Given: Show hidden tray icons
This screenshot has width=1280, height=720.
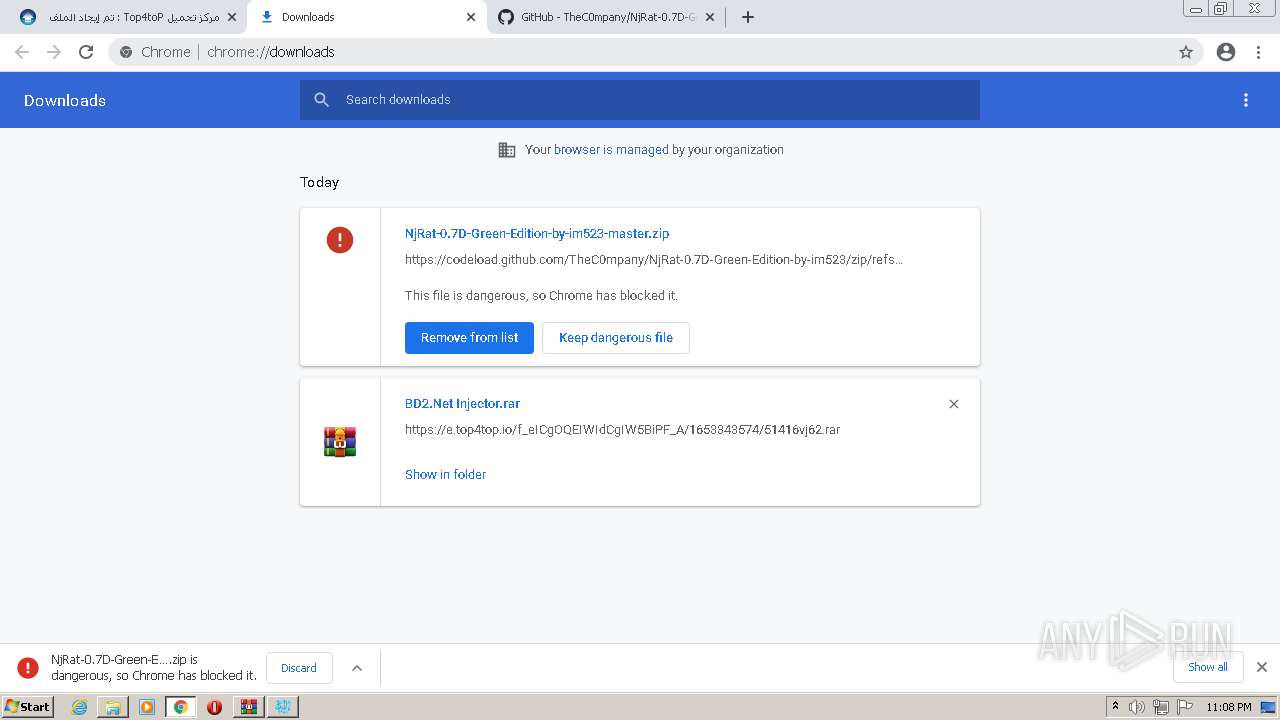Looking at the screenshot, I should click(x=1115, y=707).
